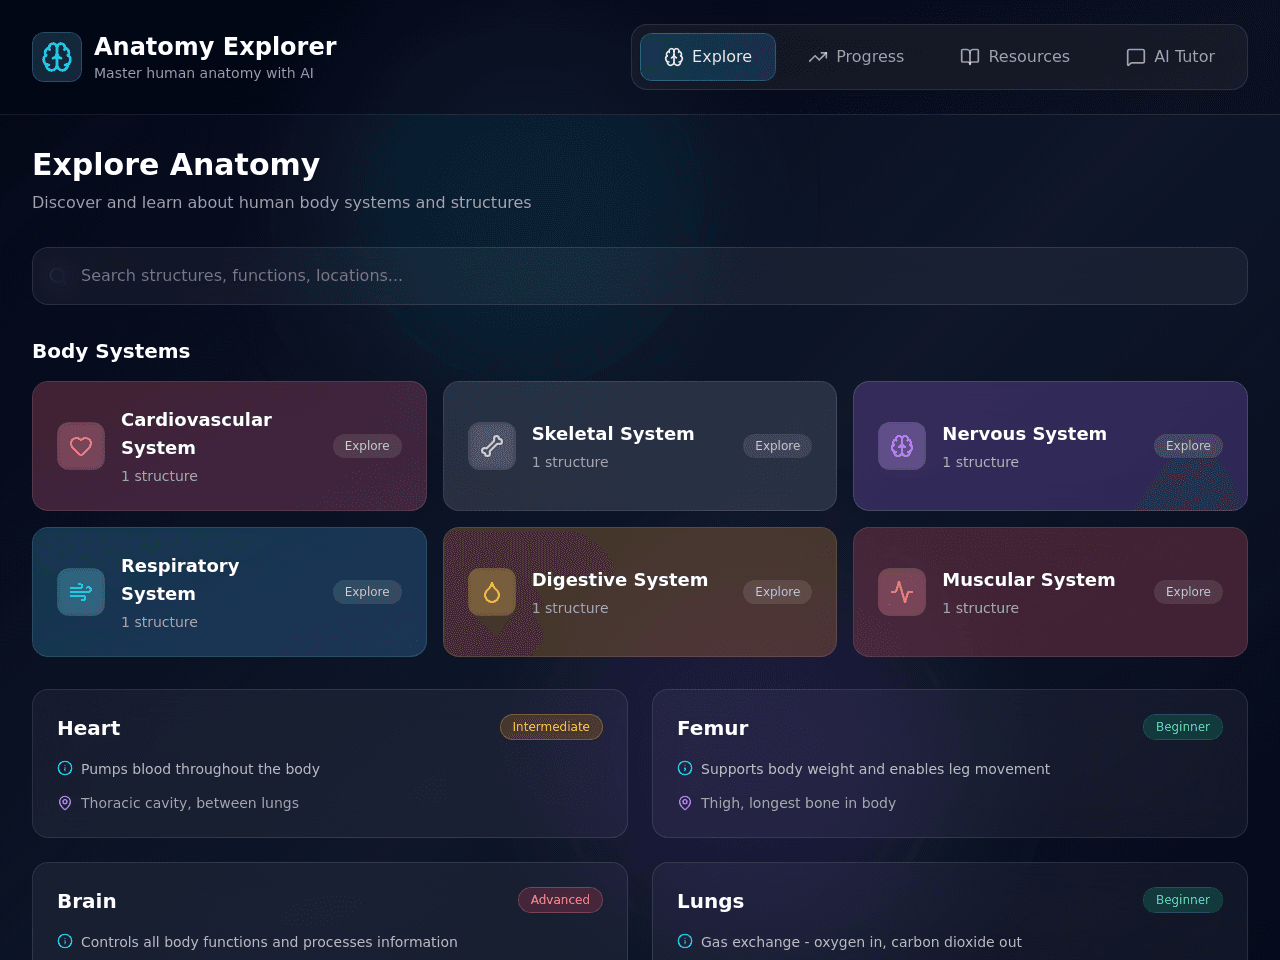
Task: Click the Muscular System heading
Action: pos(1029,580)
